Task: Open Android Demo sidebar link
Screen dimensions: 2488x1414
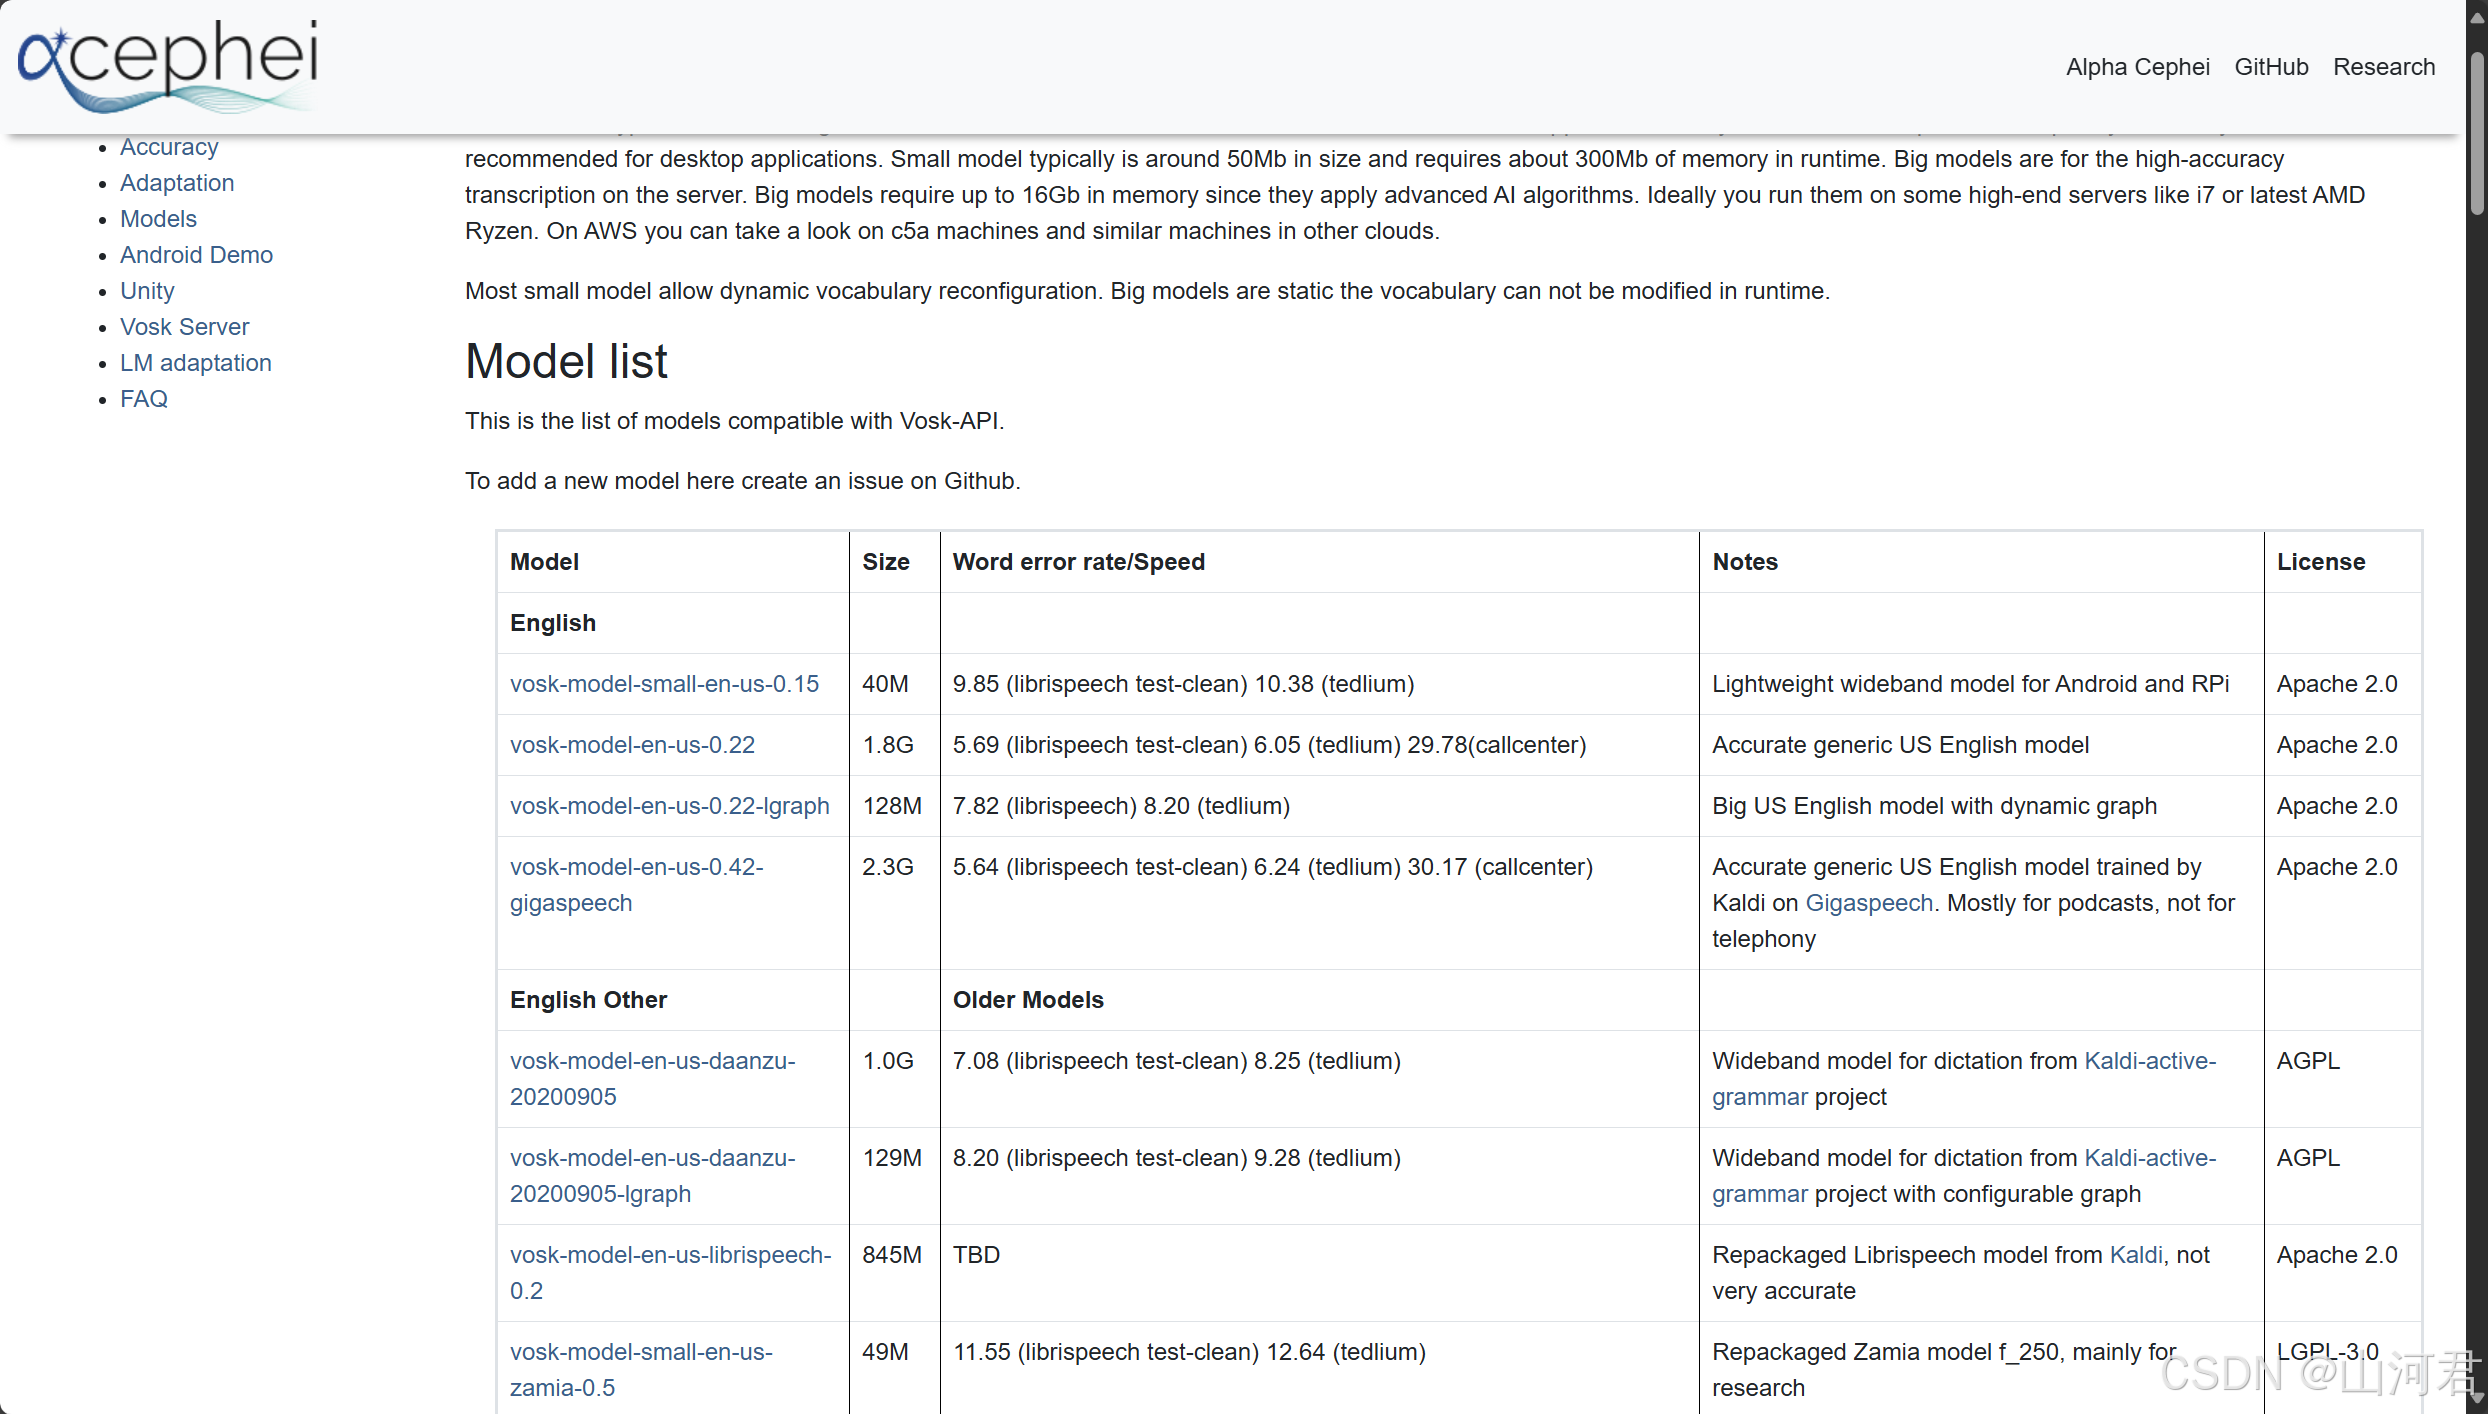Action: pos(196,255)
